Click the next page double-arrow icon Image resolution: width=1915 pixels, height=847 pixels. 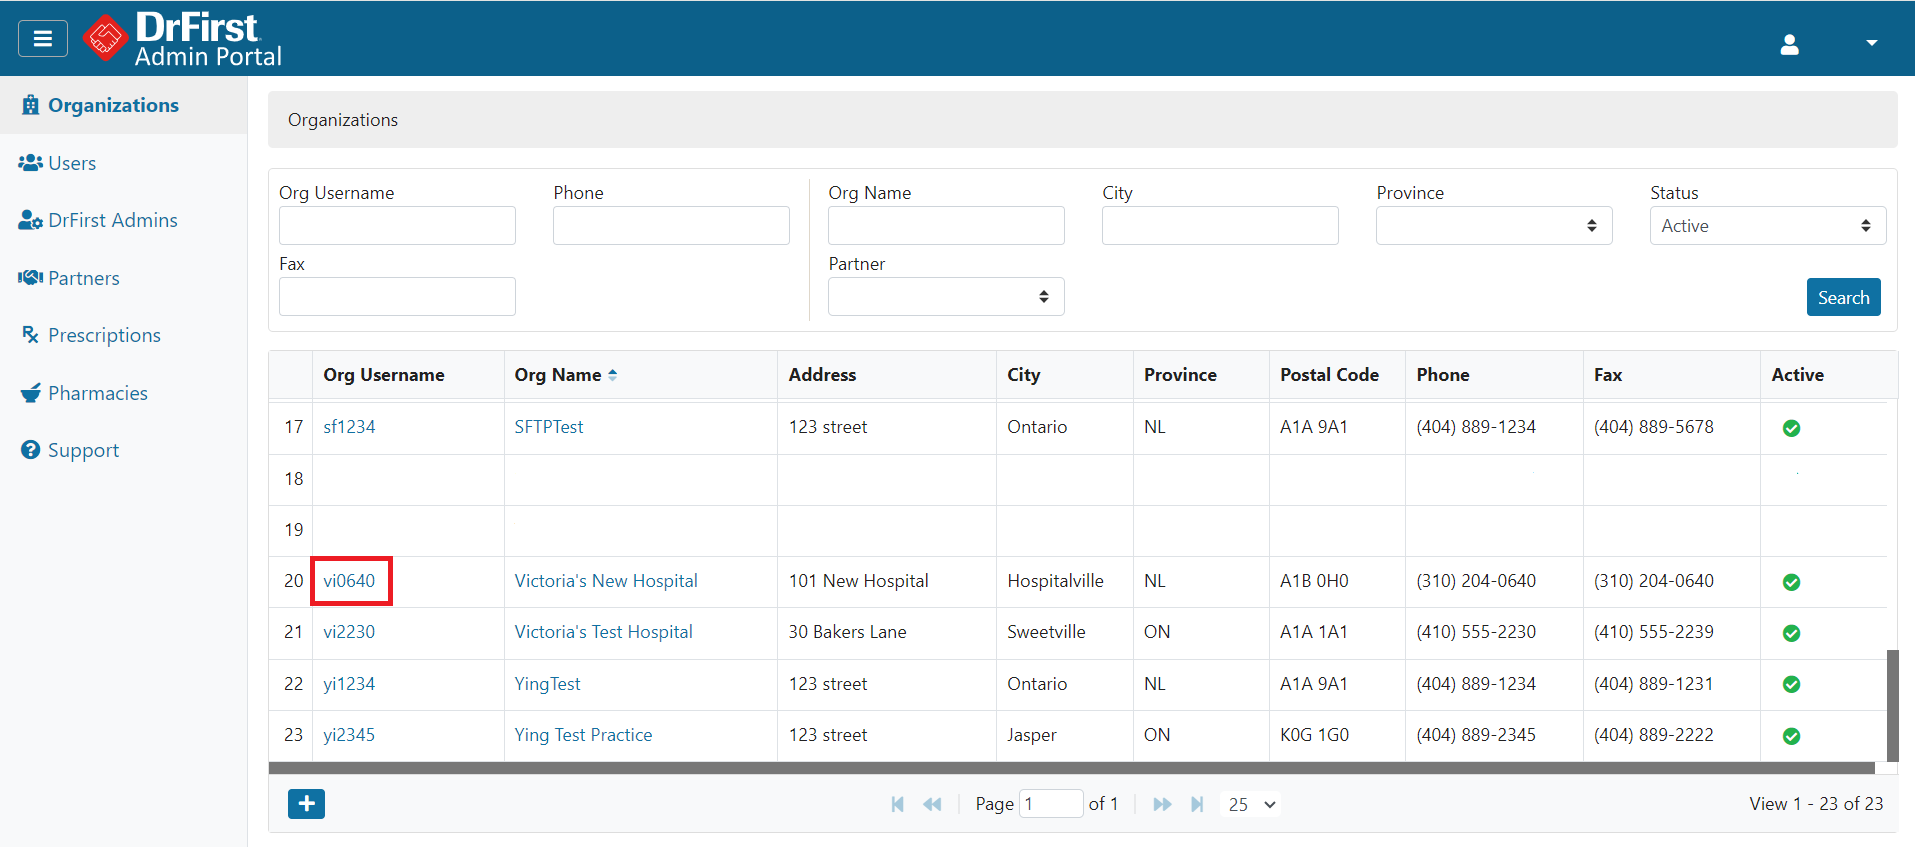point(1161,804)
